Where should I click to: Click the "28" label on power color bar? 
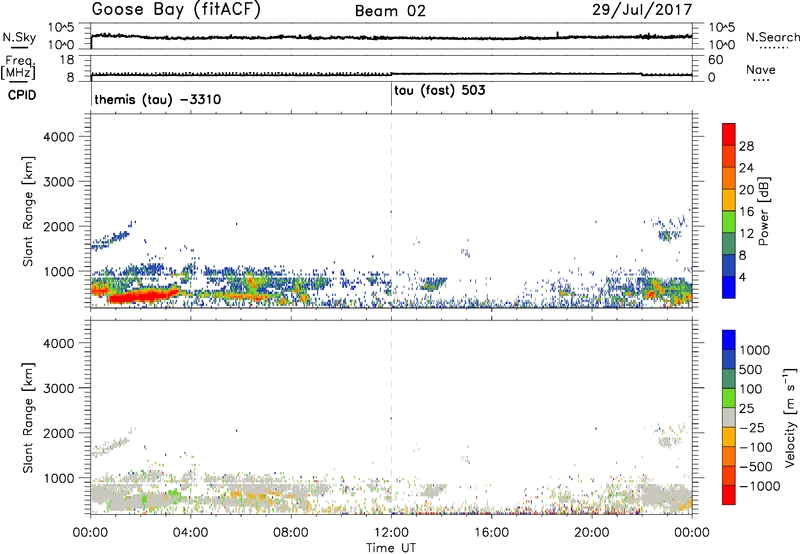pos(746,146)
